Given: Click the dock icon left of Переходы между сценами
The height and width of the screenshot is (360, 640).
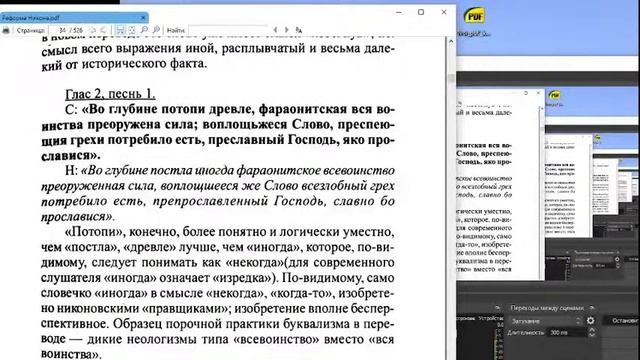Looking at the screenshot, I should [x=498, y=308].
